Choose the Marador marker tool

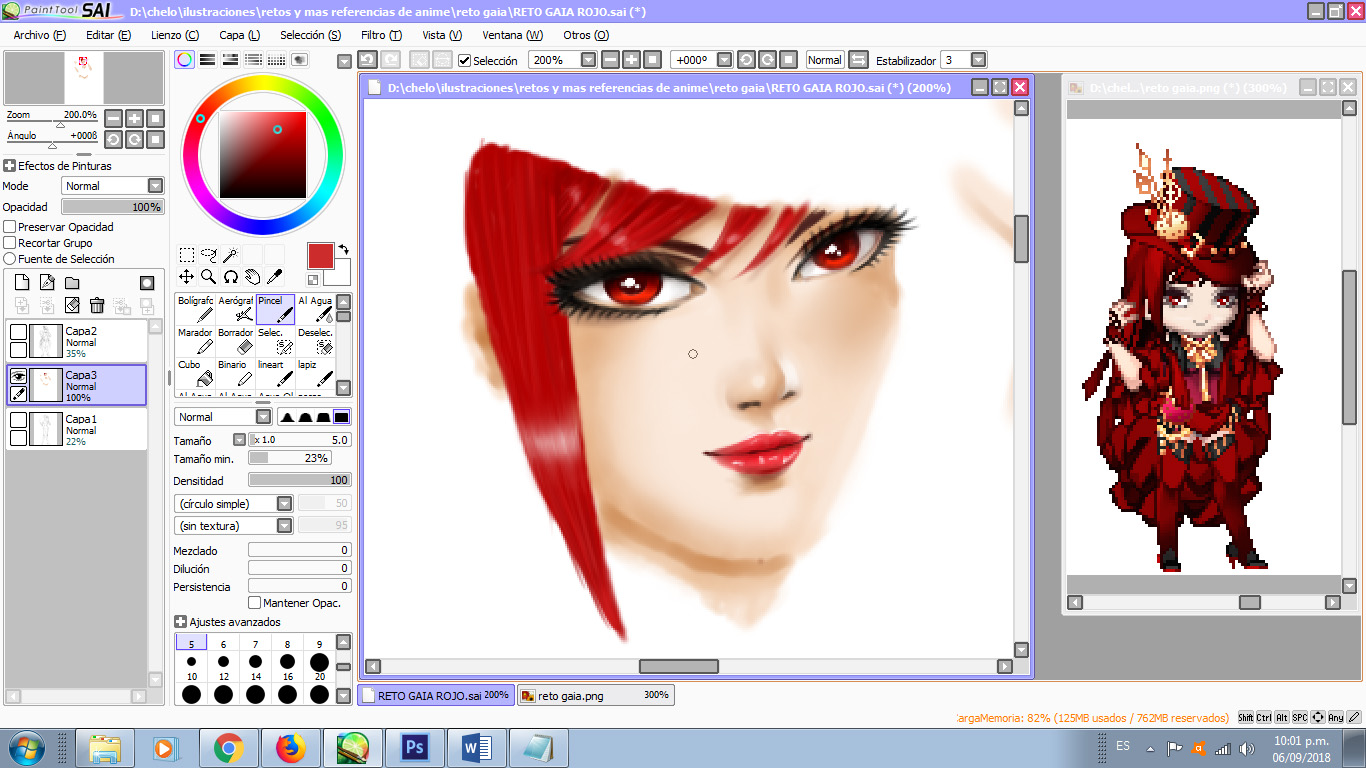pyautogui.click(x=195, y=341)
